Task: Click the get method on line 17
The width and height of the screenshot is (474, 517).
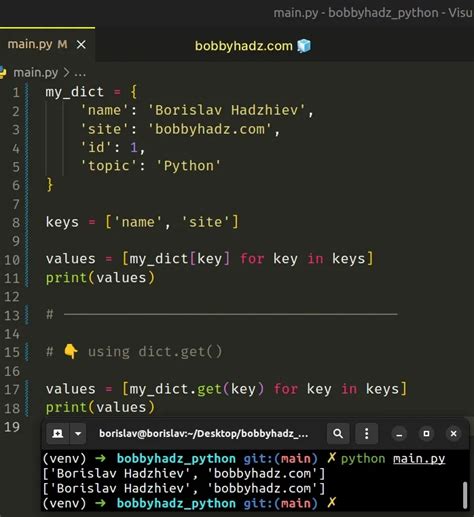Action: point(209,389)
